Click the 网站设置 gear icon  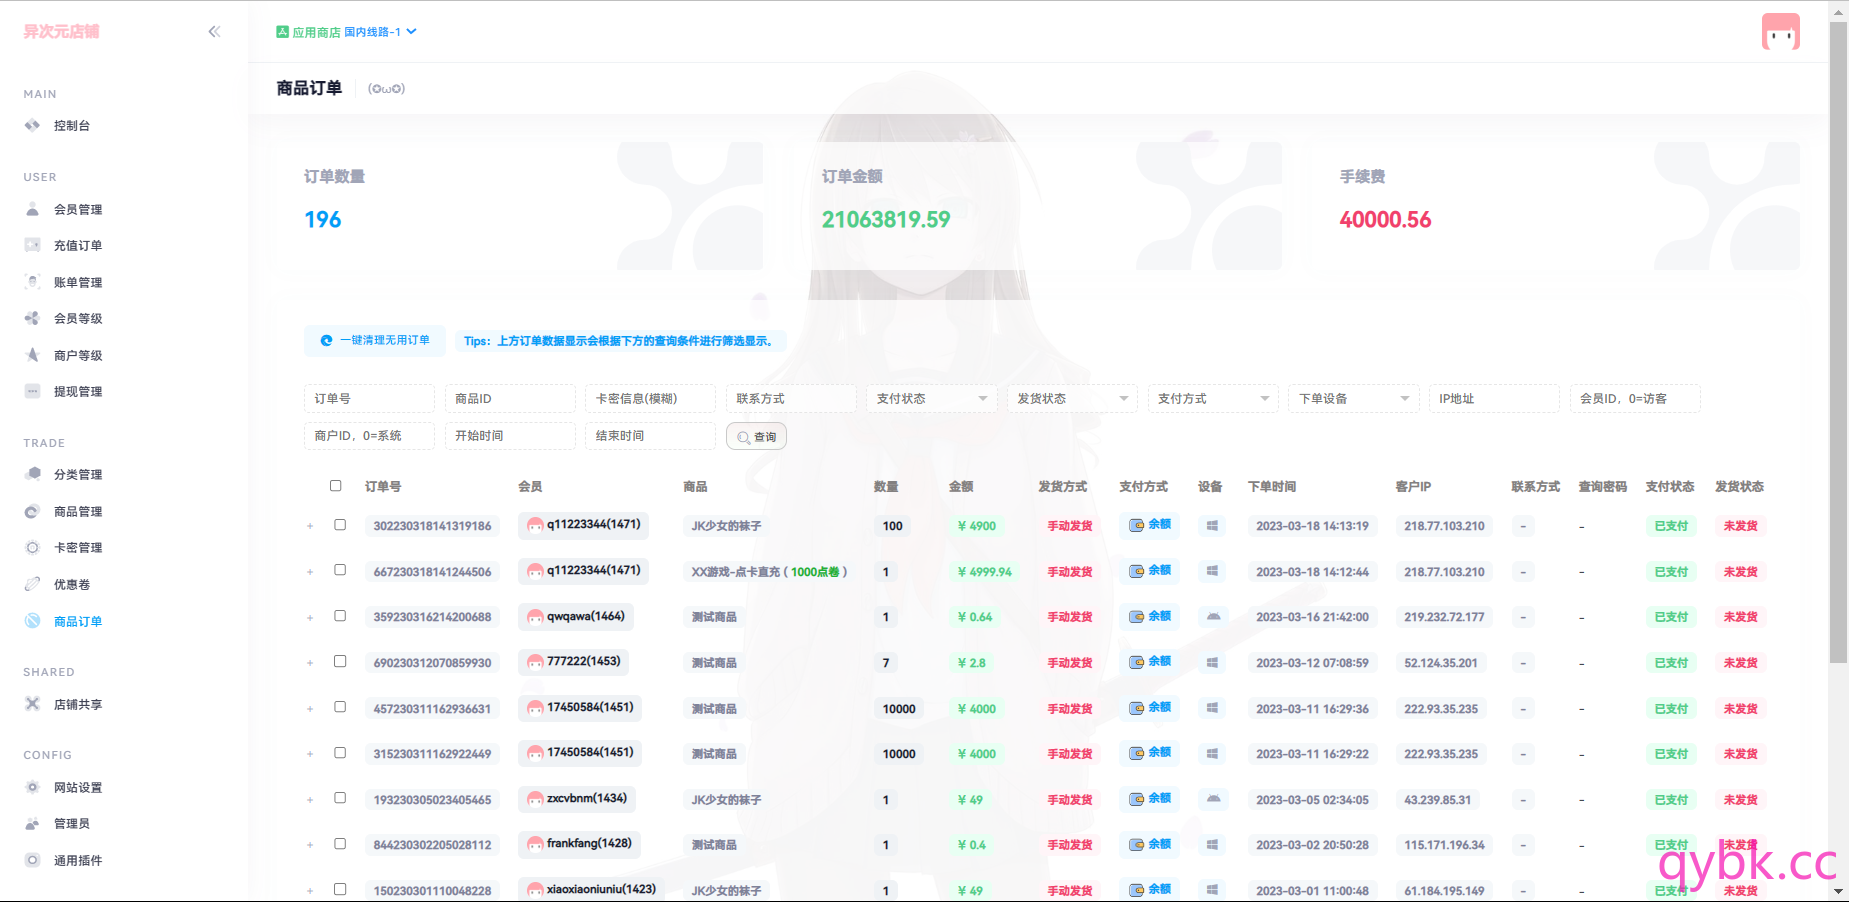33,788
